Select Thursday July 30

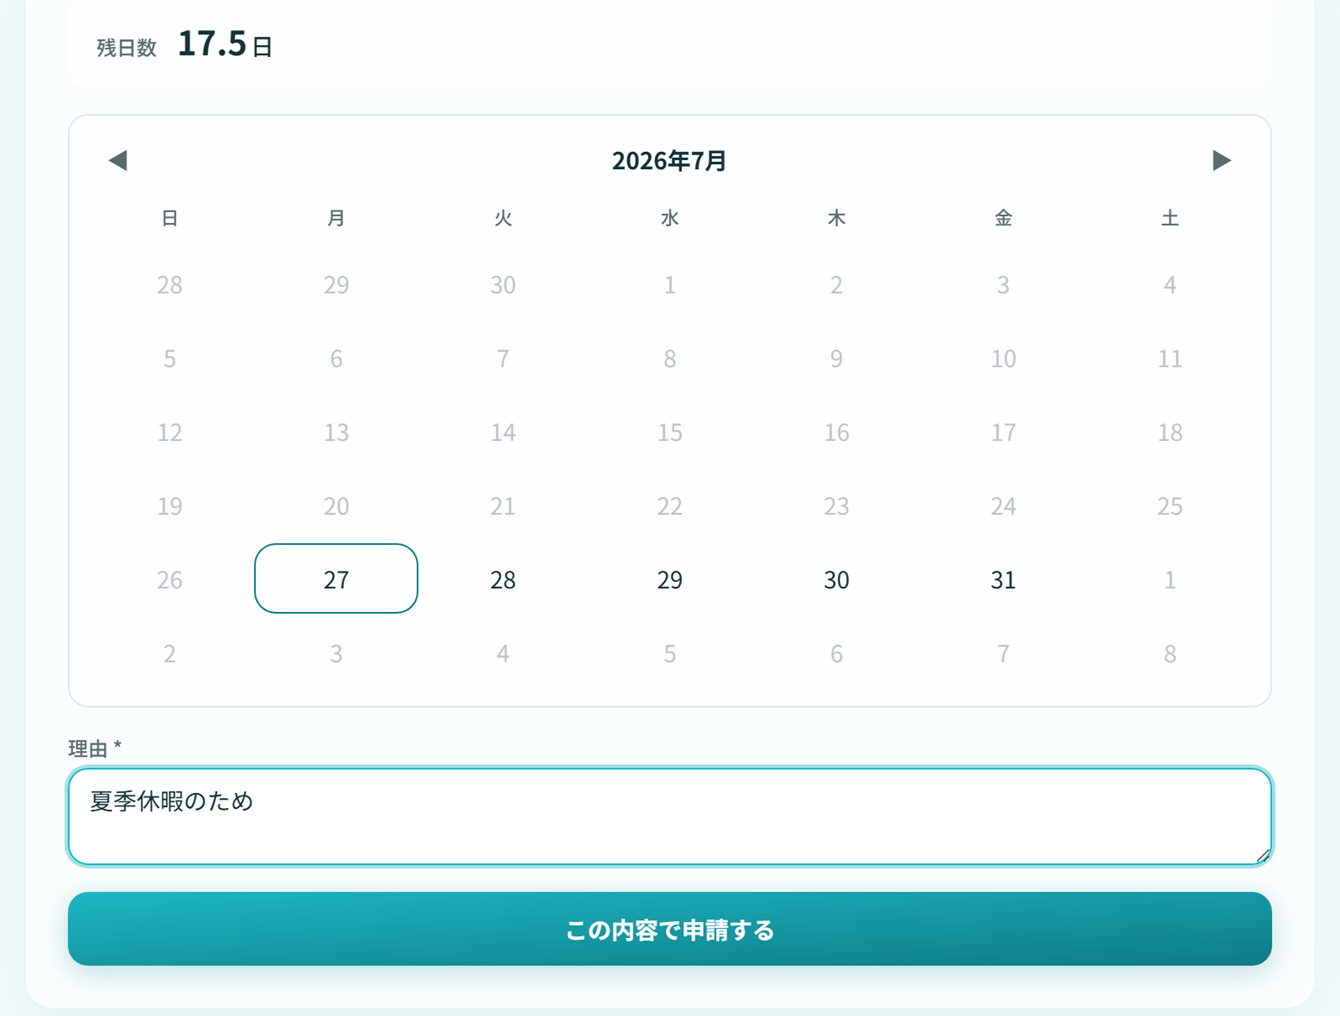point(836,579)
